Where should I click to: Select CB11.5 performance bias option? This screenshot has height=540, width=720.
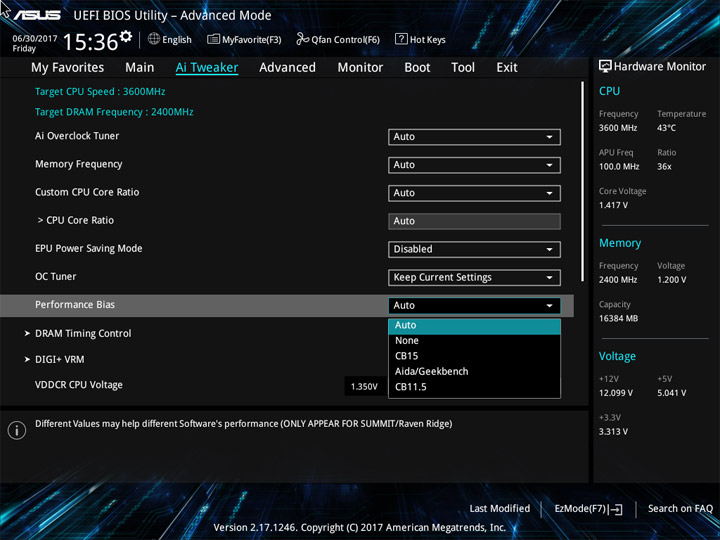coord(474,387)
